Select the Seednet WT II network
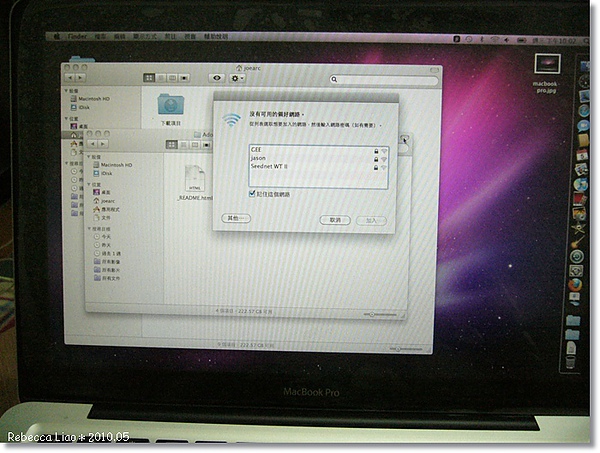The image size is (600, 453). pyautogui.click(x=319, y=166)
